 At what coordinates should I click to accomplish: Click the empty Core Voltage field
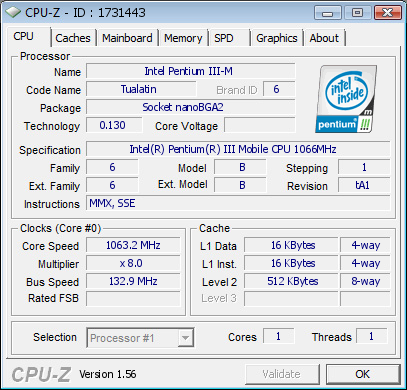(x=260, y=125)
